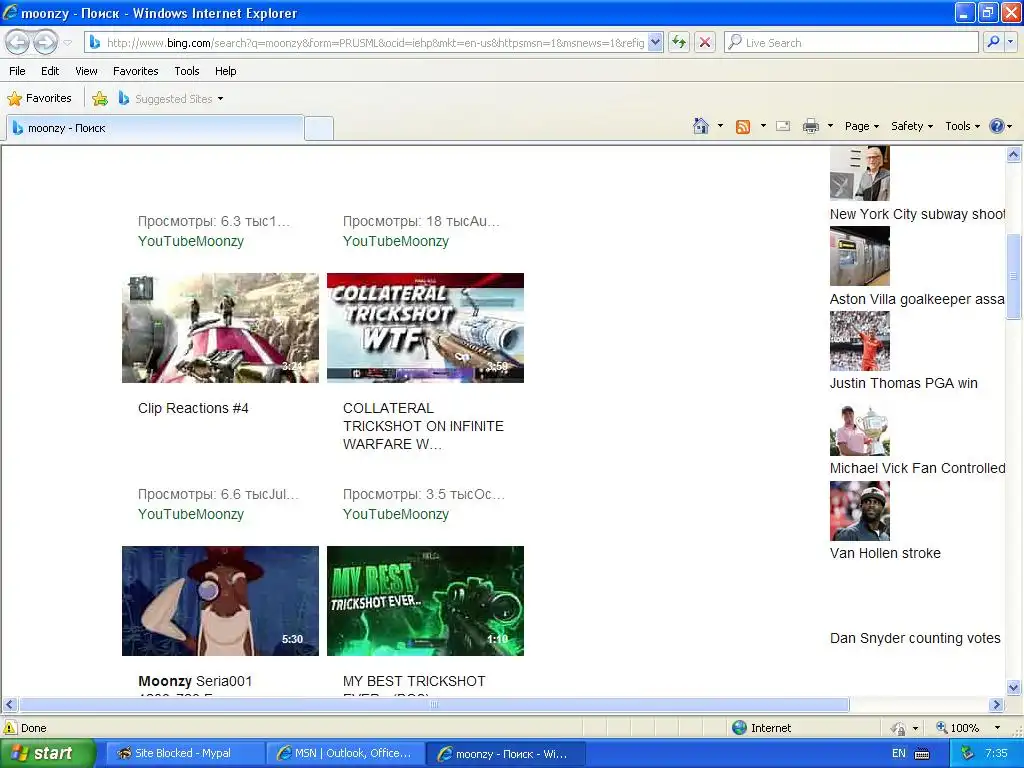1024x768 pixels.
Task: Click the blue Help question mark icon
Action: (997, 126)
